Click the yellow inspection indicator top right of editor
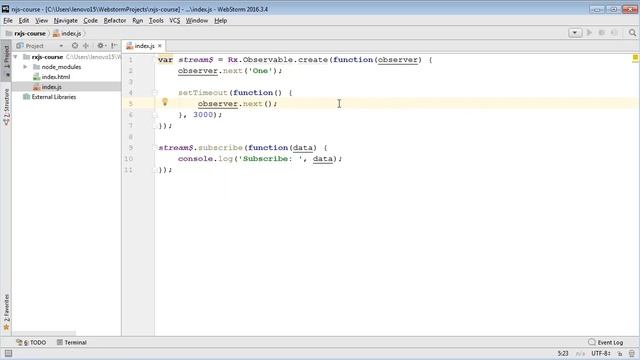Viewport: 640px width, 360px height. (635, 58)
